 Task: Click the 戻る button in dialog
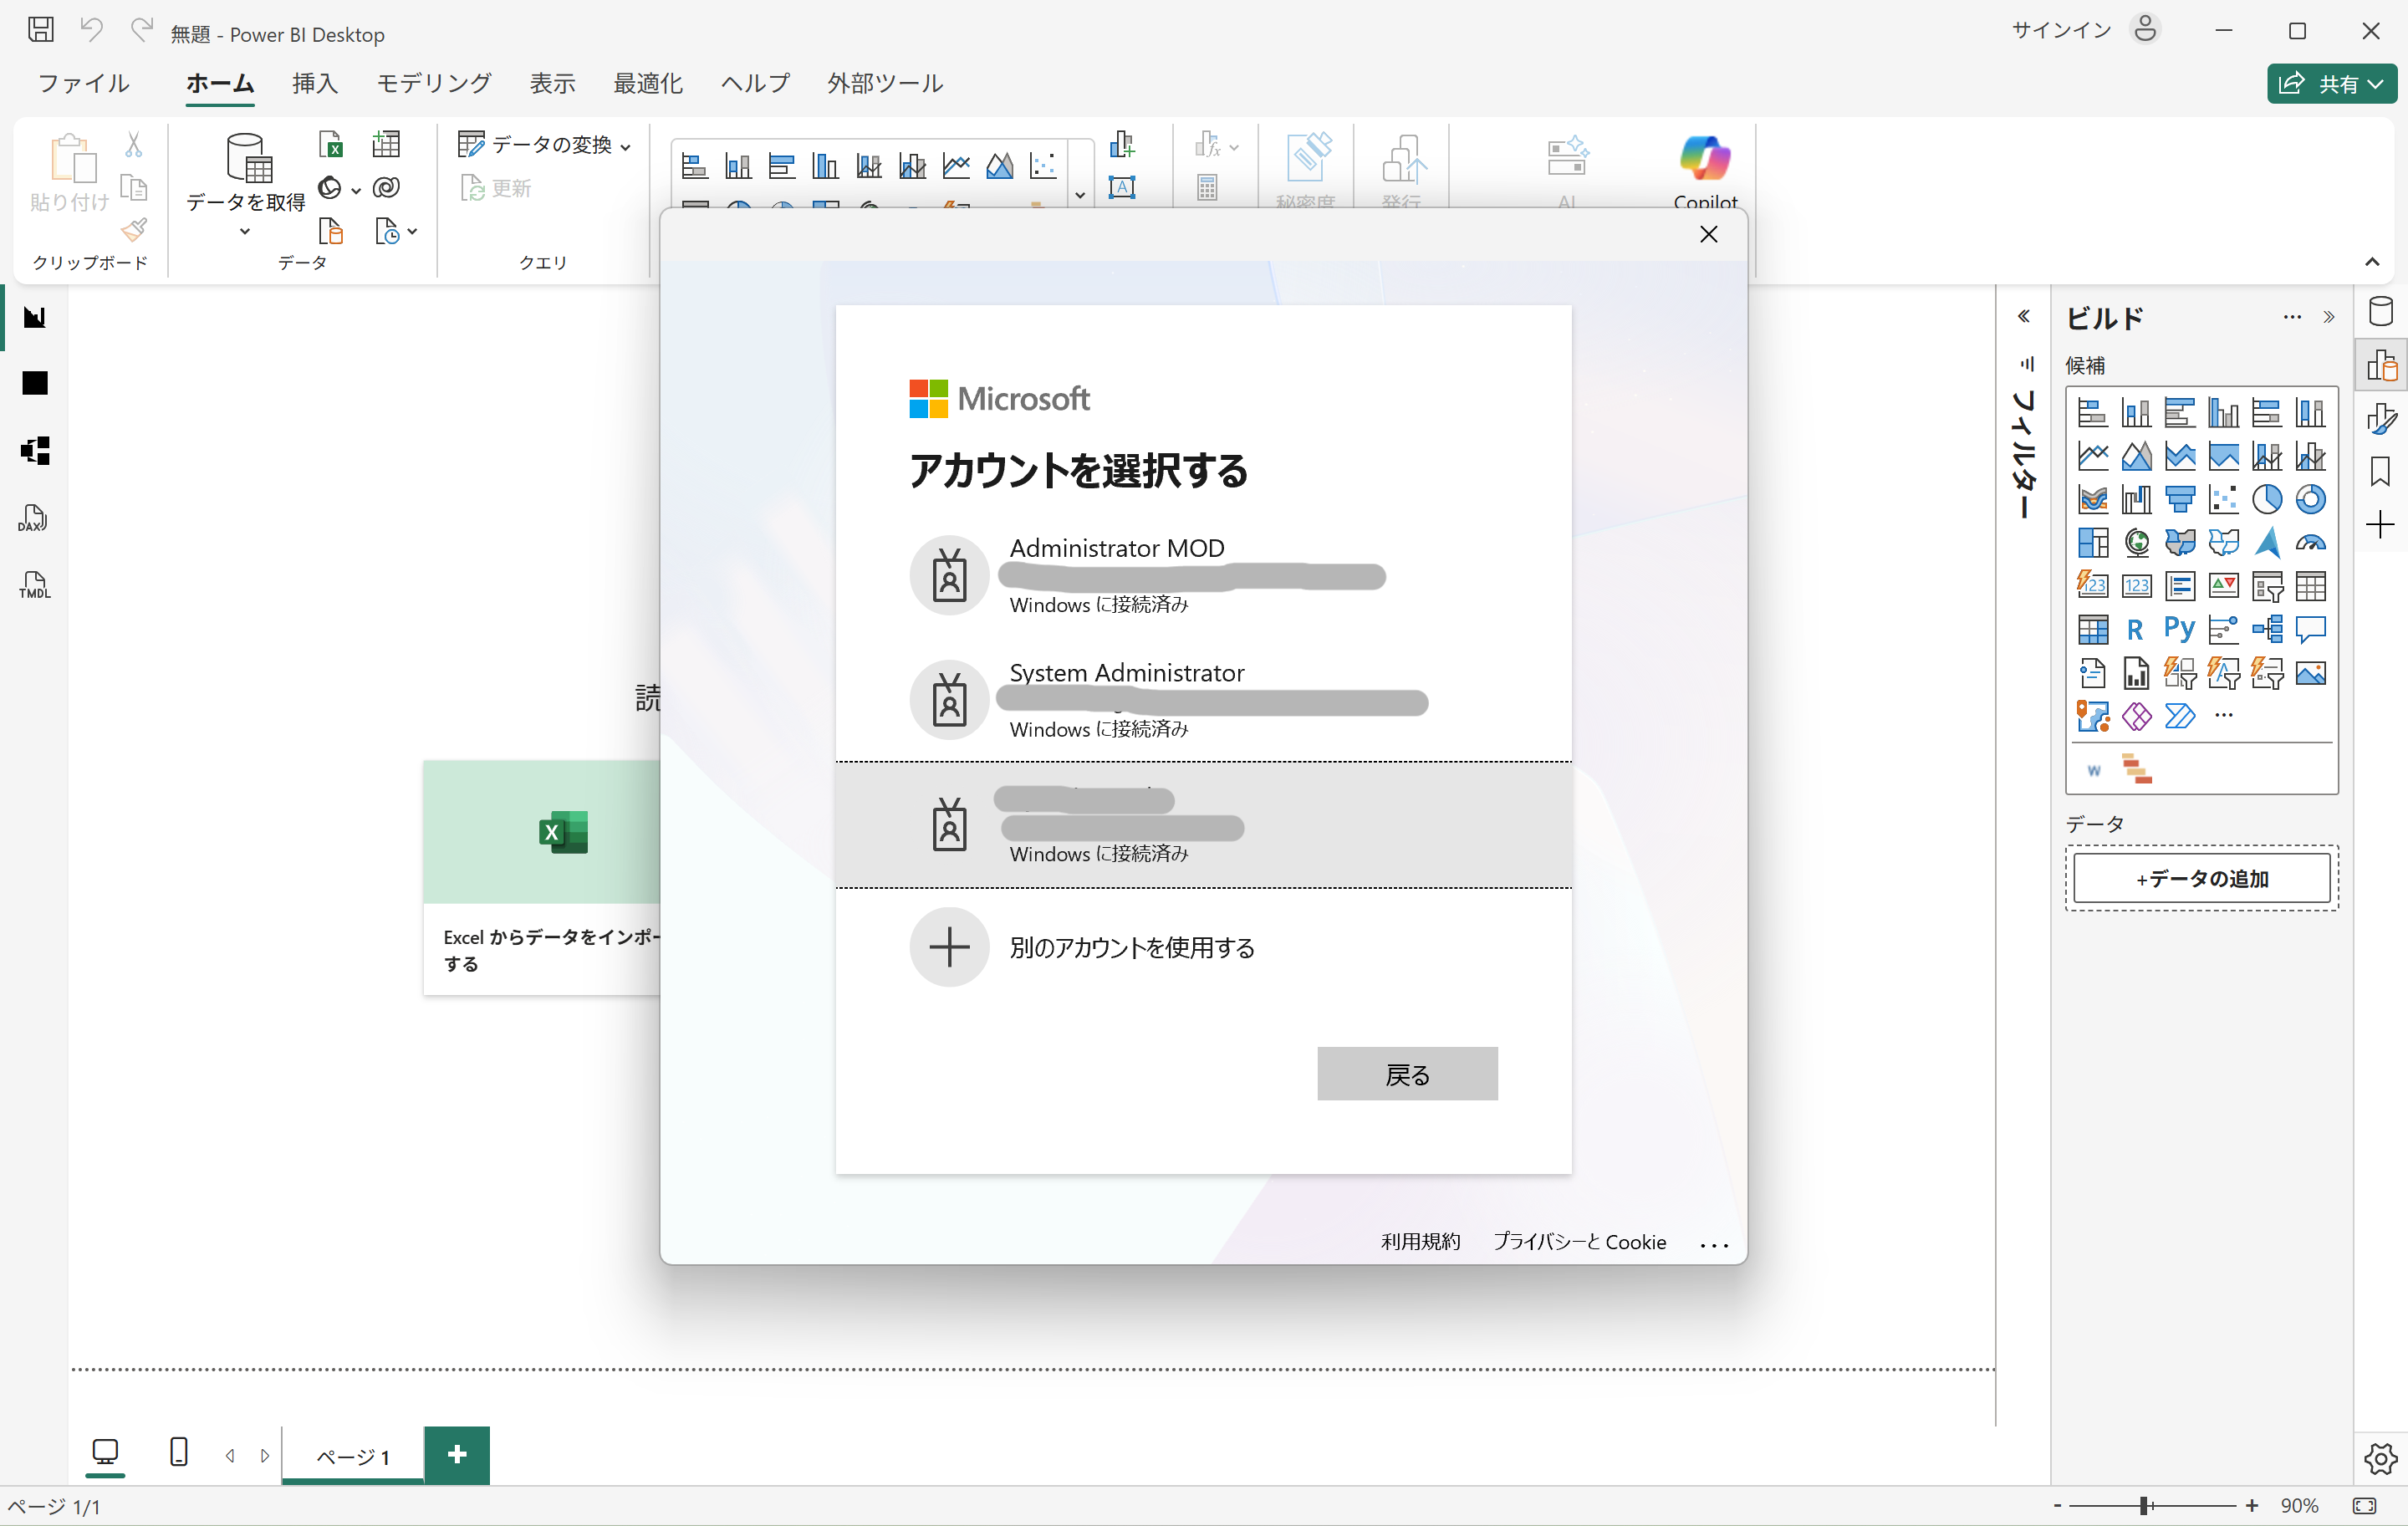[x=1407, y=1074]
